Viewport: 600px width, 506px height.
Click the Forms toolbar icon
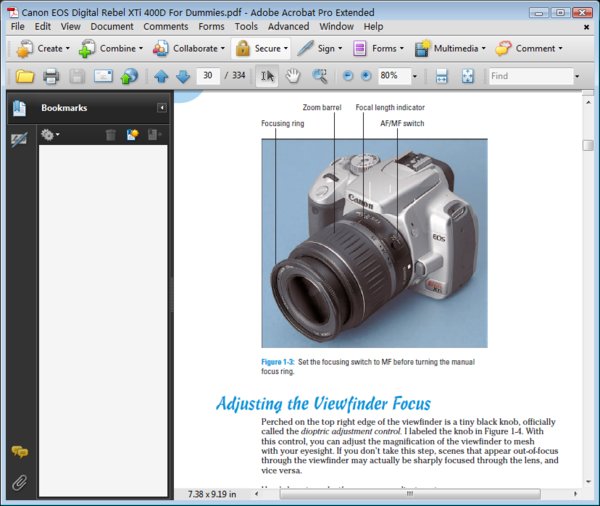(360, 49)
